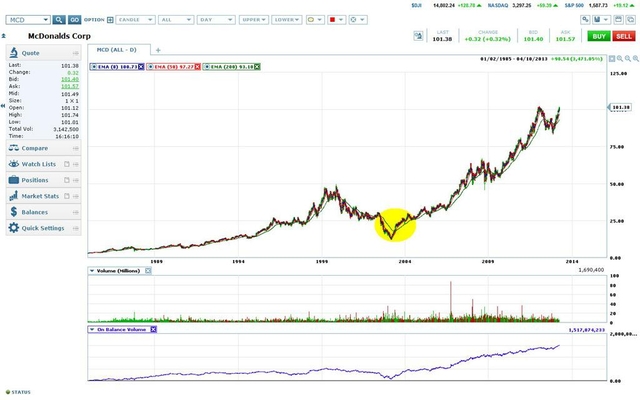Click the Quote microscope icon
The image size is (640, 400).
point(13,53)
